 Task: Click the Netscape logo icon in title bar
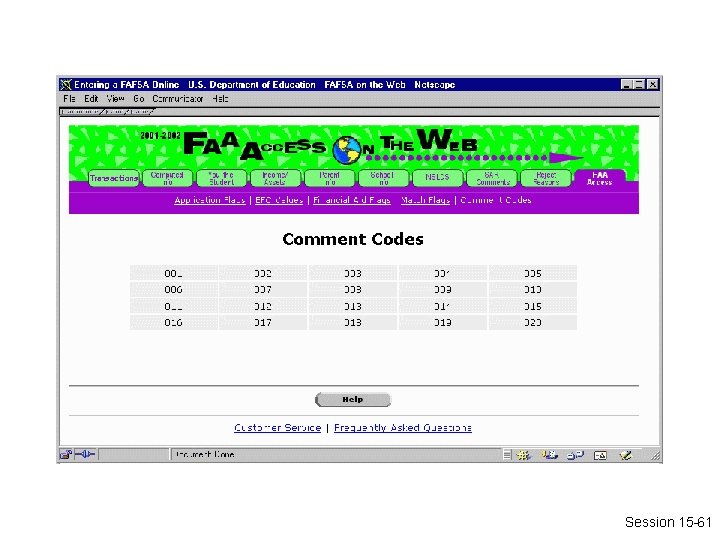point(66,84)
